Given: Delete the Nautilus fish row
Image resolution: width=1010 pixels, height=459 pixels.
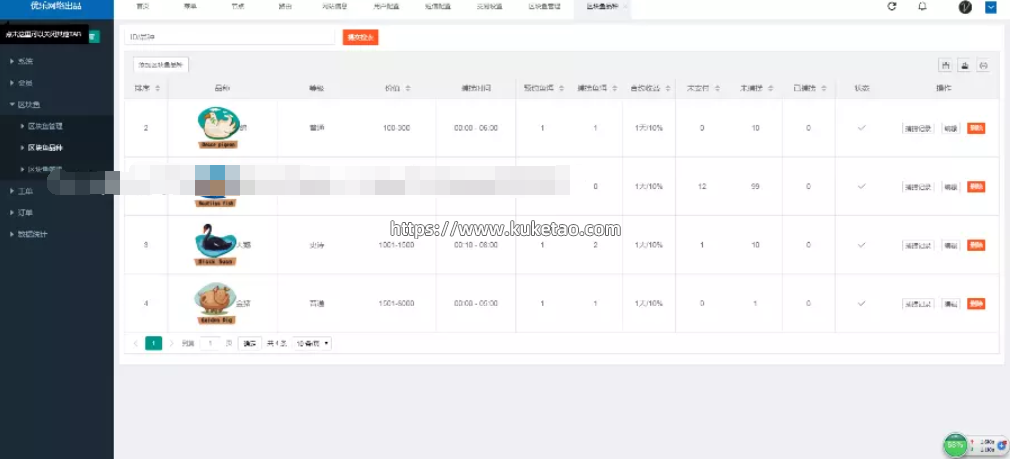Looking at the screenshot, I should click(x=977, y=187).
